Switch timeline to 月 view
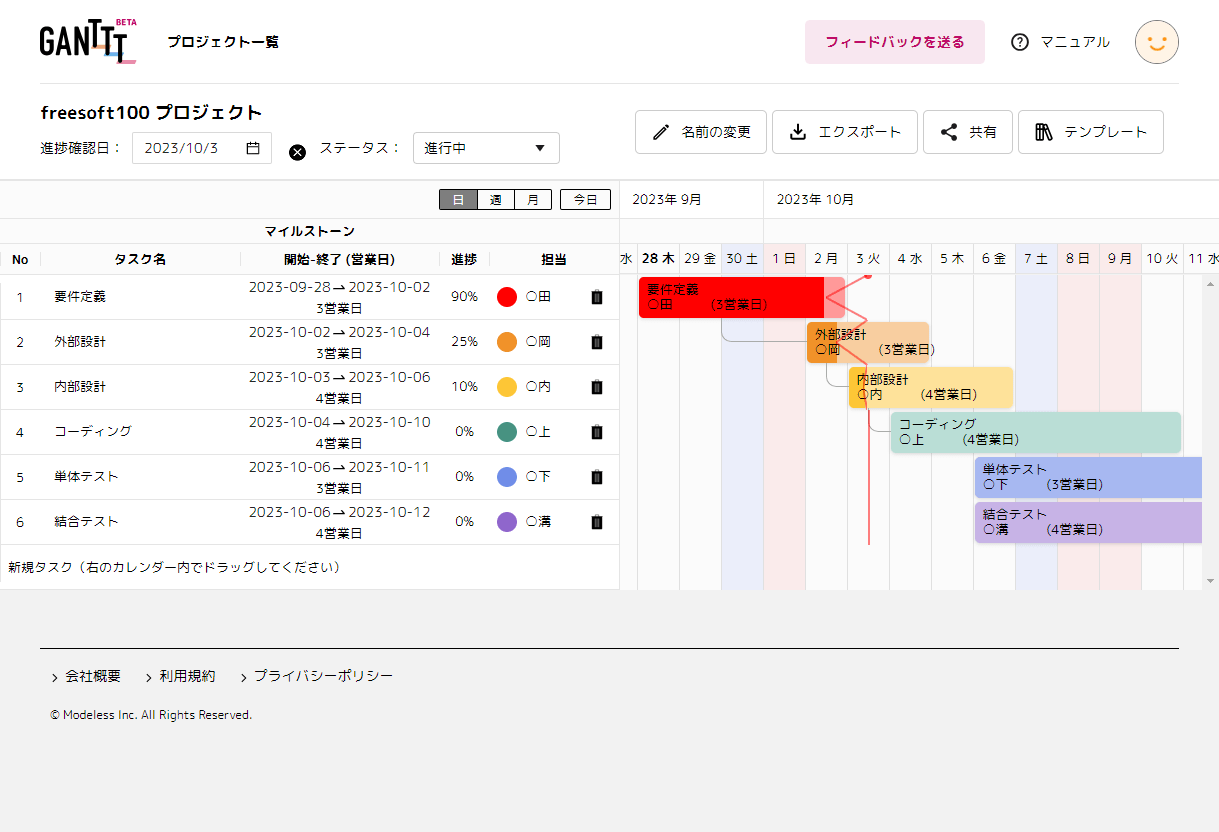This screenshot has width=1219, height=832. pyautogui.click(x=533, y=200)
